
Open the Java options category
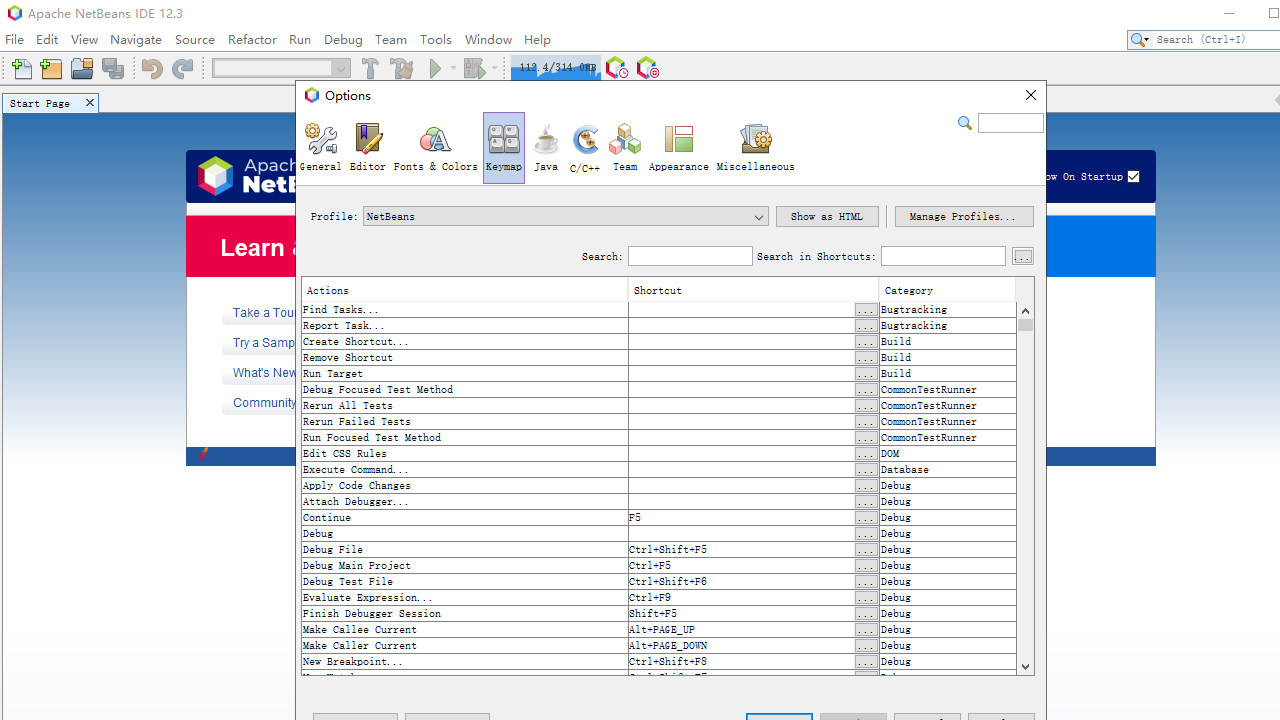tap(546, 148)
